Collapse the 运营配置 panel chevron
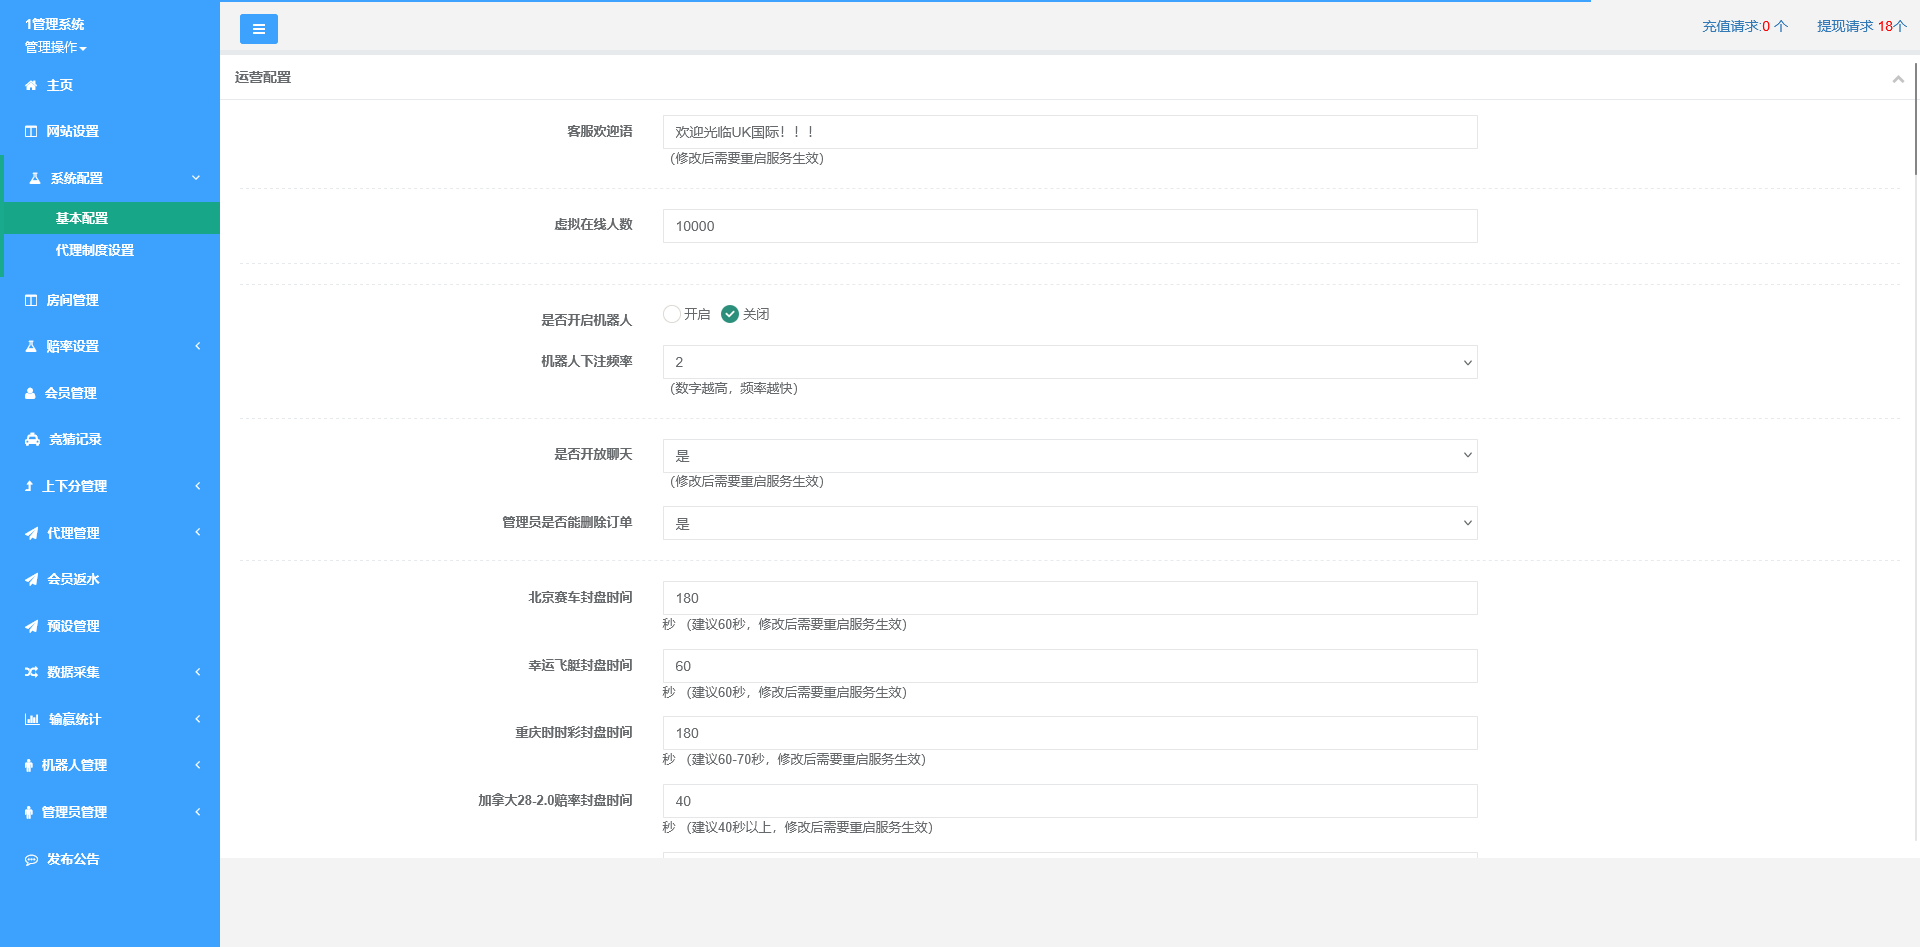 click(1897, 79)
